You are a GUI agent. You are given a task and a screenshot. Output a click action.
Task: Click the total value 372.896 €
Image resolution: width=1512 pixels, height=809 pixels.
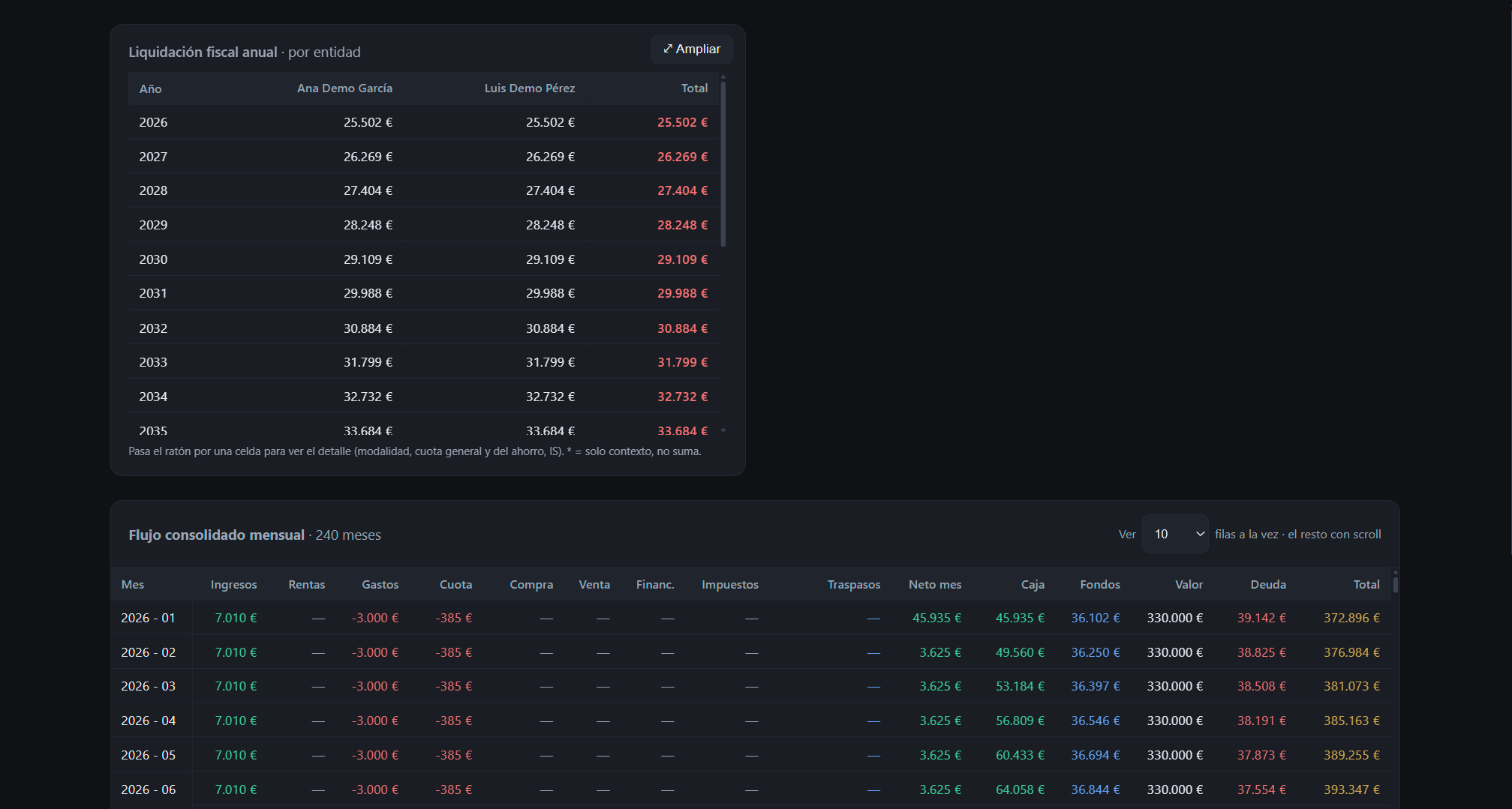(x=1351, y=618)
